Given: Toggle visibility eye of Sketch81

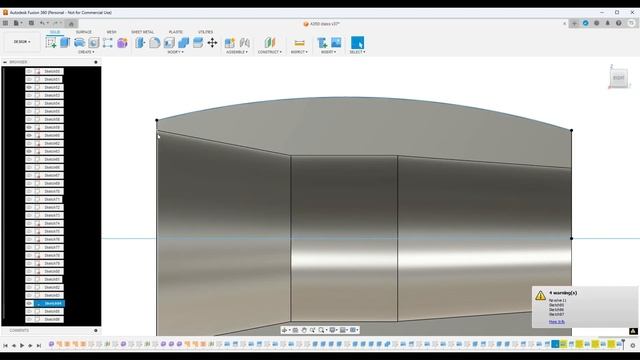Looking at the screenshot, I should 29,279.
